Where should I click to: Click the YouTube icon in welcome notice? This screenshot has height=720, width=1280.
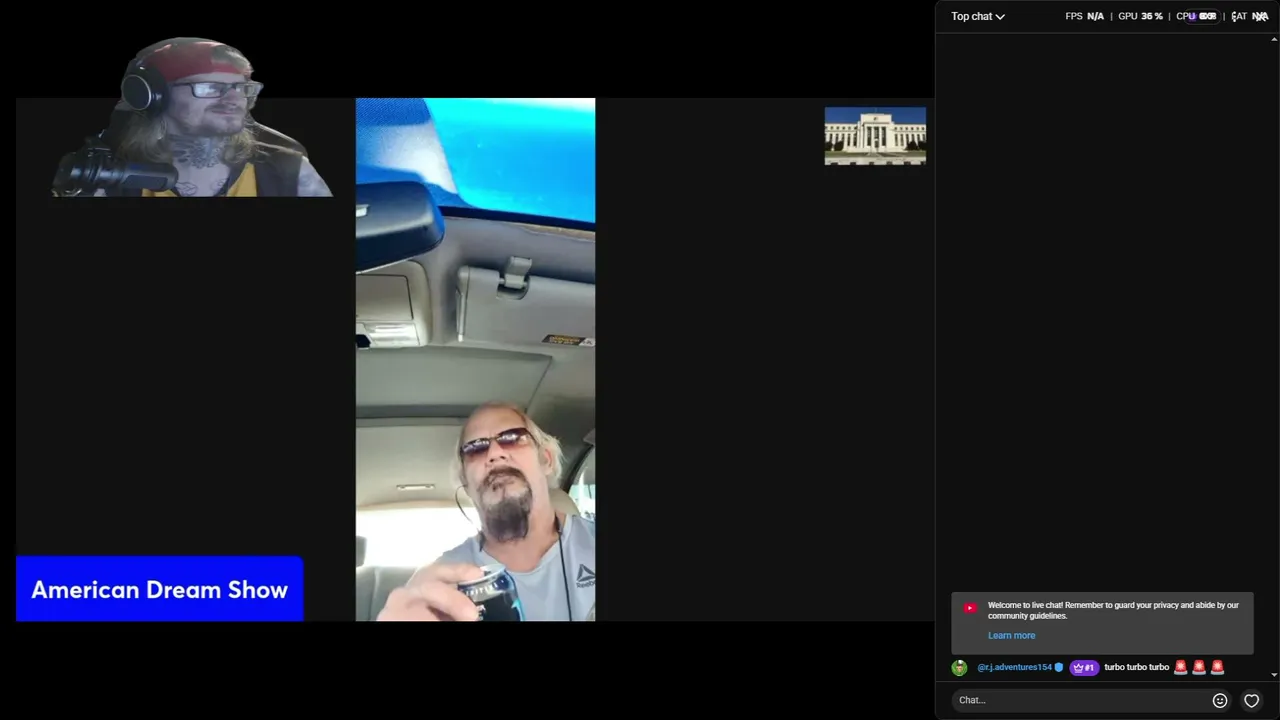point(970,607)
